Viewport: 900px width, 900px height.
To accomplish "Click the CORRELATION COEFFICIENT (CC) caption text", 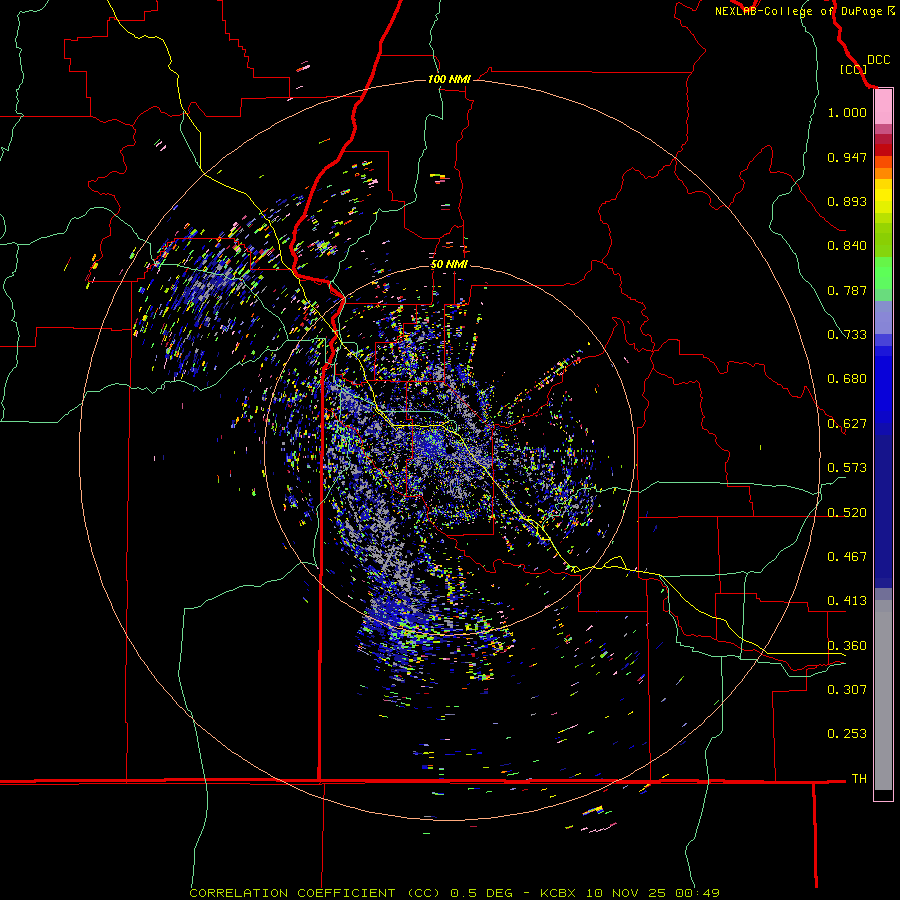I will point(315,893).
